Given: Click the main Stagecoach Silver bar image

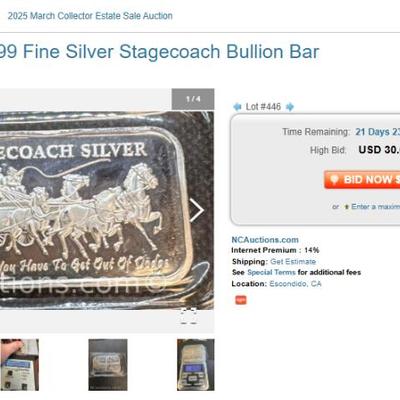Looking at the screenshot, I should click(107, 210).
